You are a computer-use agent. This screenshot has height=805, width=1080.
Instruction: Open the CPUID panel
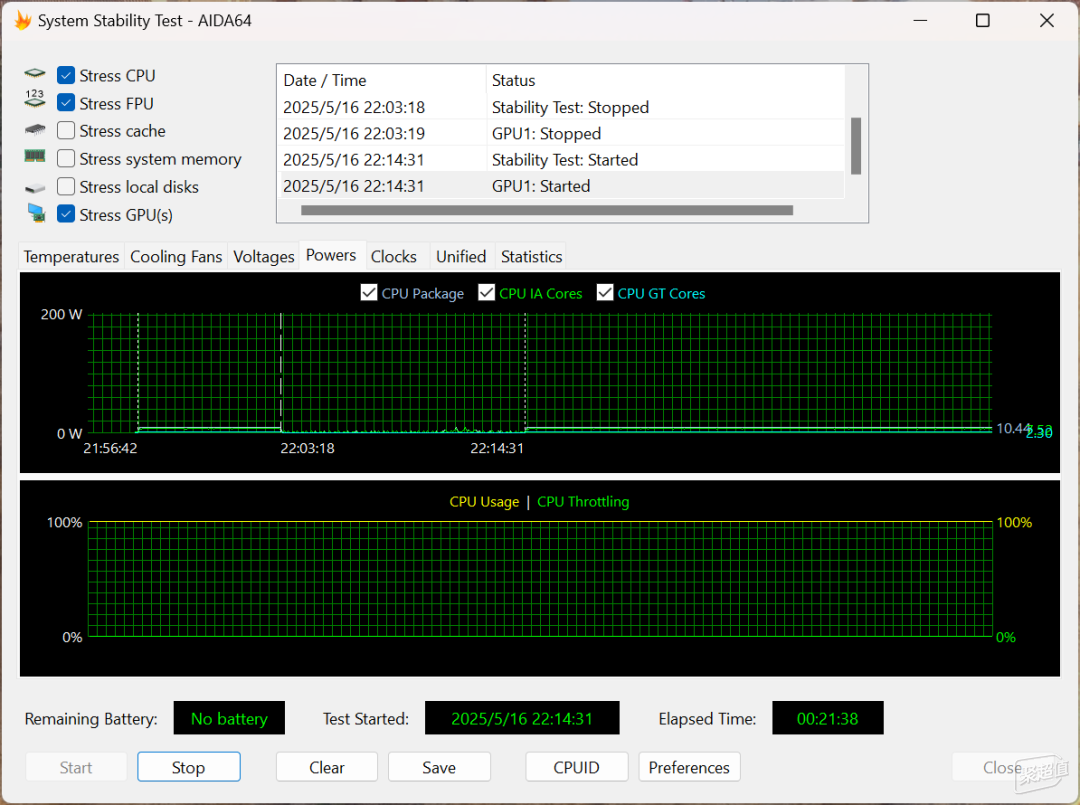click(577, 767)
